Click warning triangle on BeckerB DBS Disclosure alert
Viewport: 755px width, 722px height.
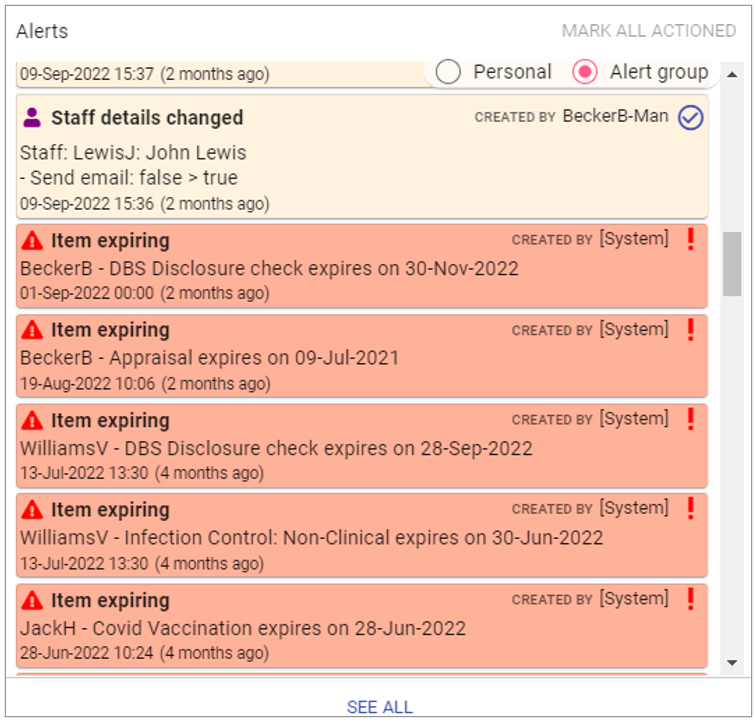pyautogui.click(x=32, y=240)
